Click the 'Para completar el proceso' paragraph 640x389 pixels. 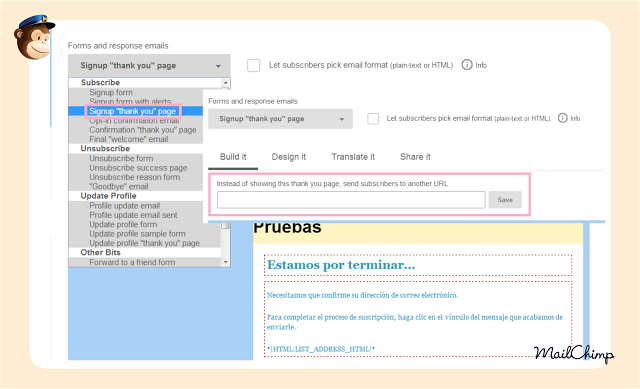pos(415,322)
